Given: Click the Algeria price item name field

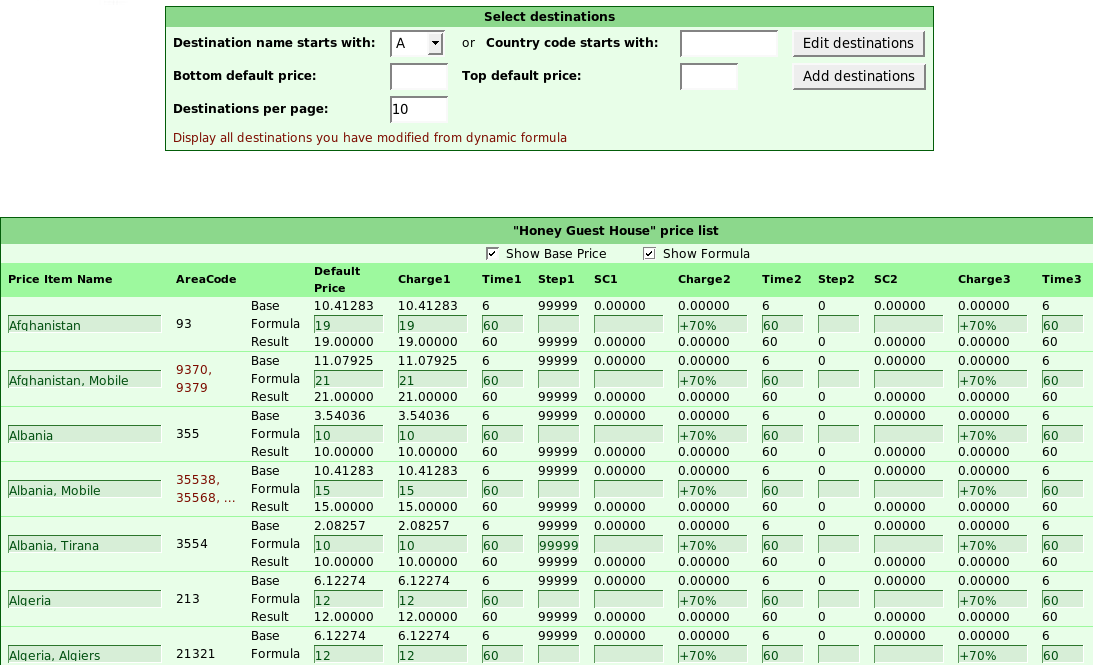Looking at the screenshot, I should (x=84, y=599).
